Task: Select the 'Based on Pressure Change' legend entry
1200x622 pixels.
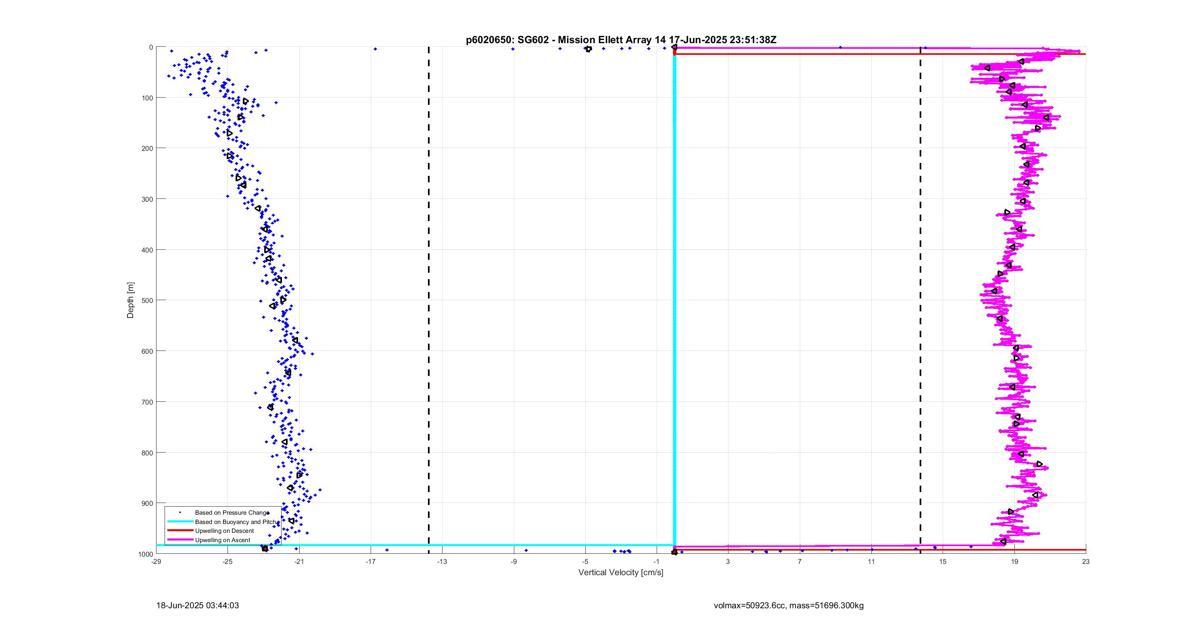Action: tap(231, 513)
